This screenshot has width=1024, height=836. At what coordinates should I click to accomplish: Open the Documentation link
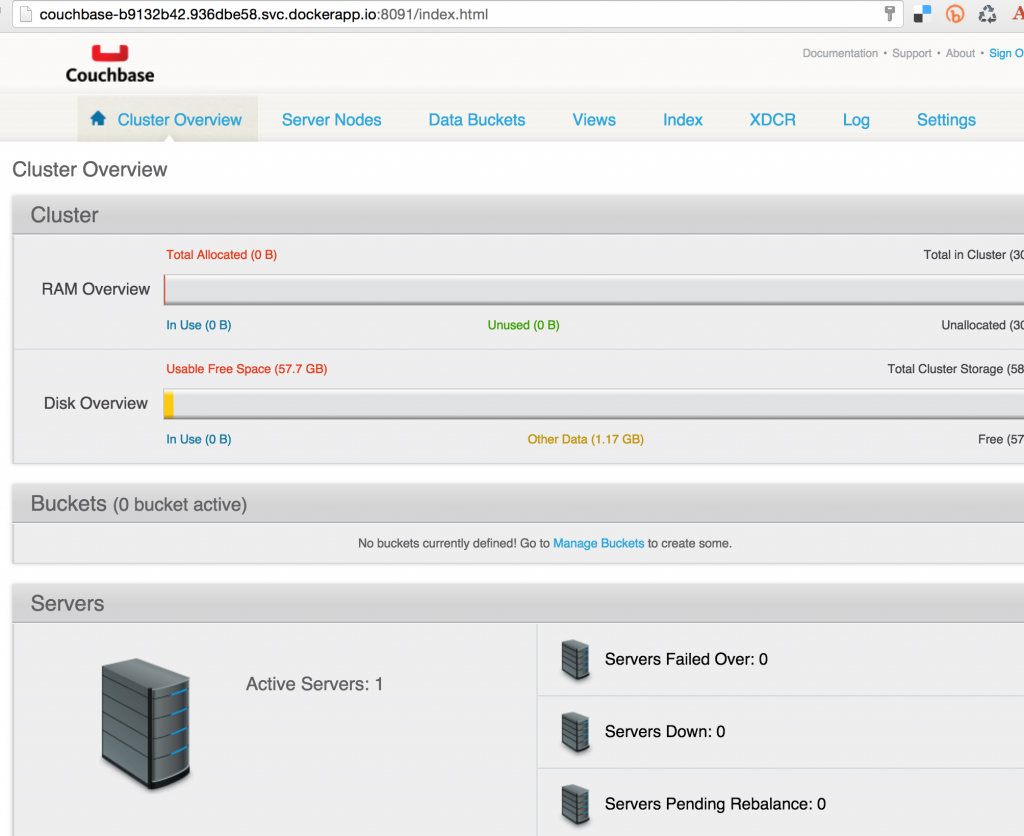pyautogui.click(x=840, y=54)
